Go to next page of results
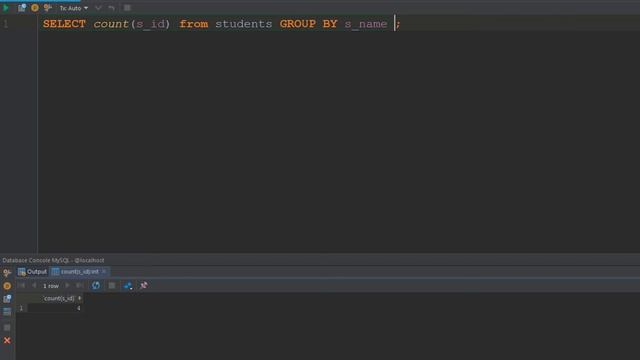 tap(67, 285)
